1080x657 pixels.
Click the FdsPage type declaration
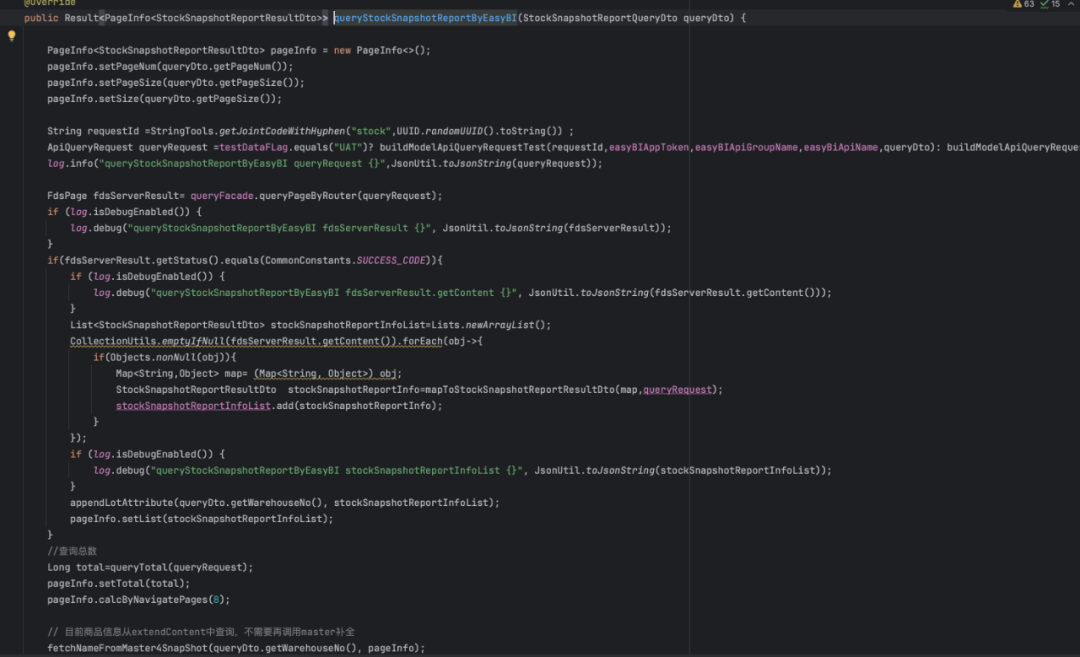(68, 196)
